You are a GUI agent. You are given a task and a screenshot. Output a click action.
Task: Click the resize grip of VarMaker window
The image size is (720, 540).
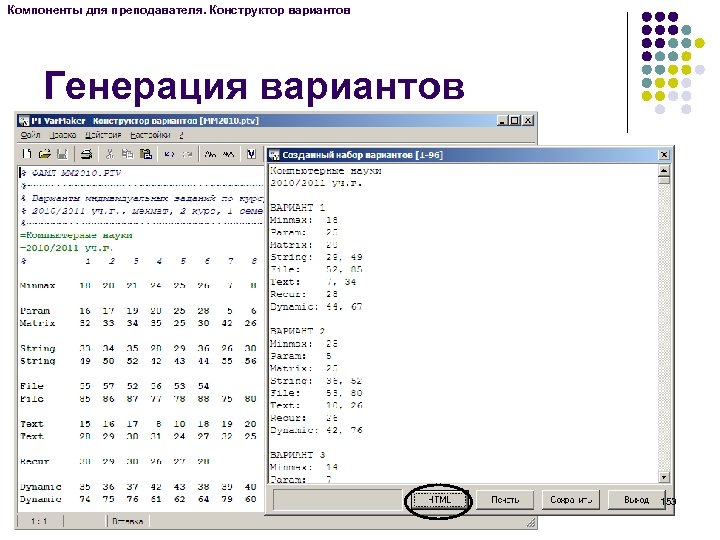tap(531, 523)
